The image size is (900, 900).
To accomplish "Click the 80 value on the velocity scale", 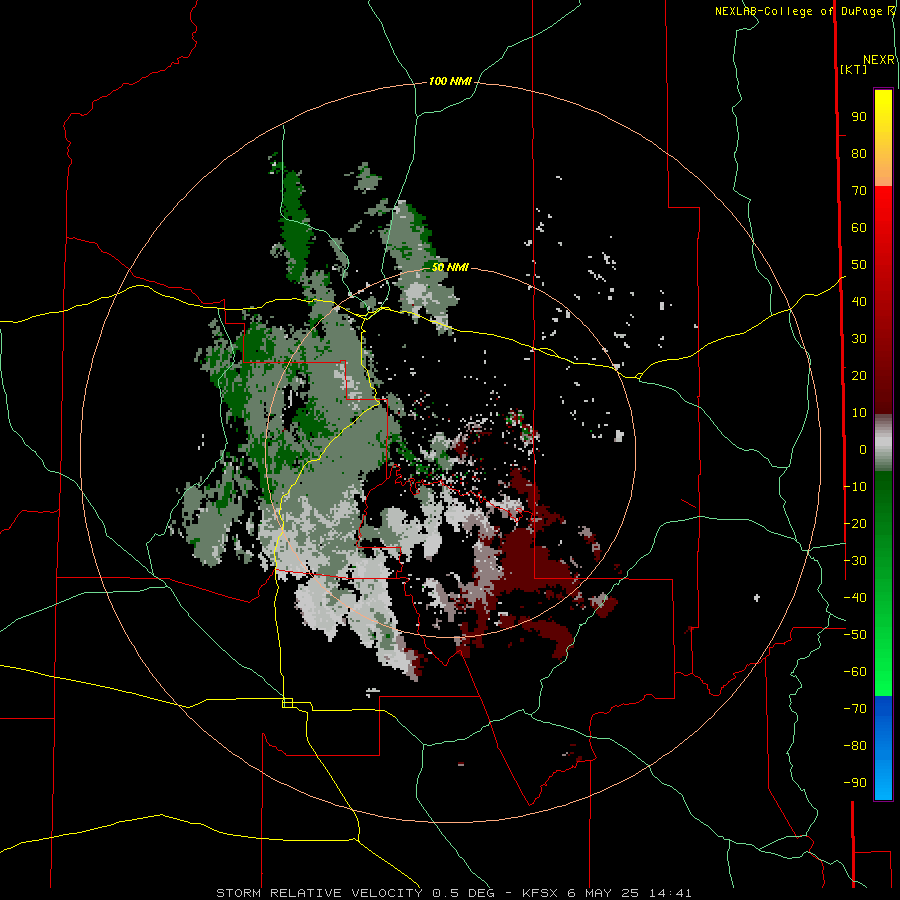I will 859,154.
